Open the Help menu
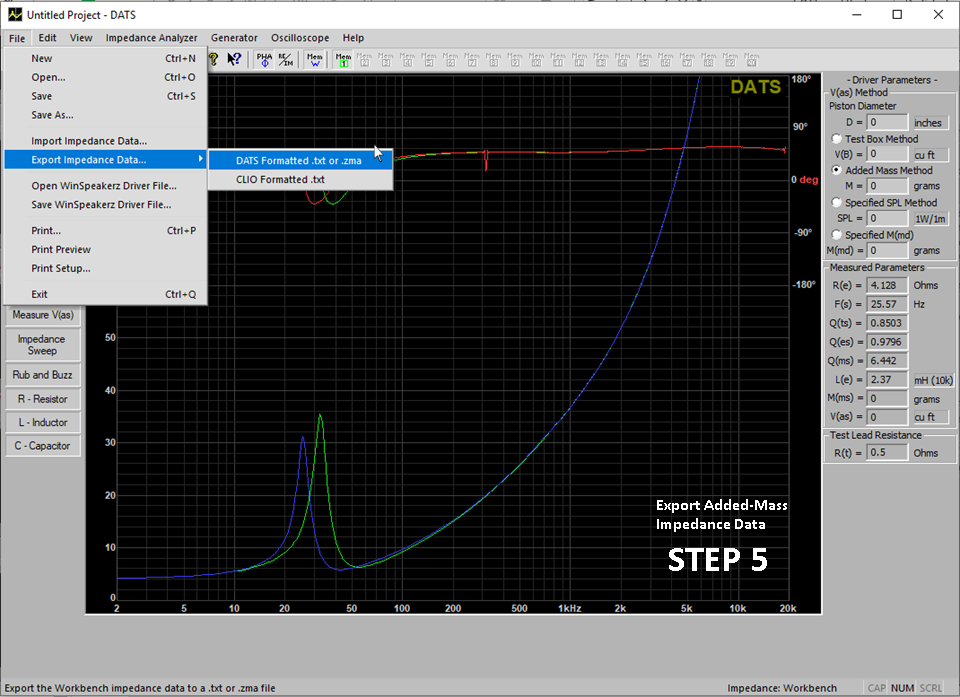 coord(353,38)
